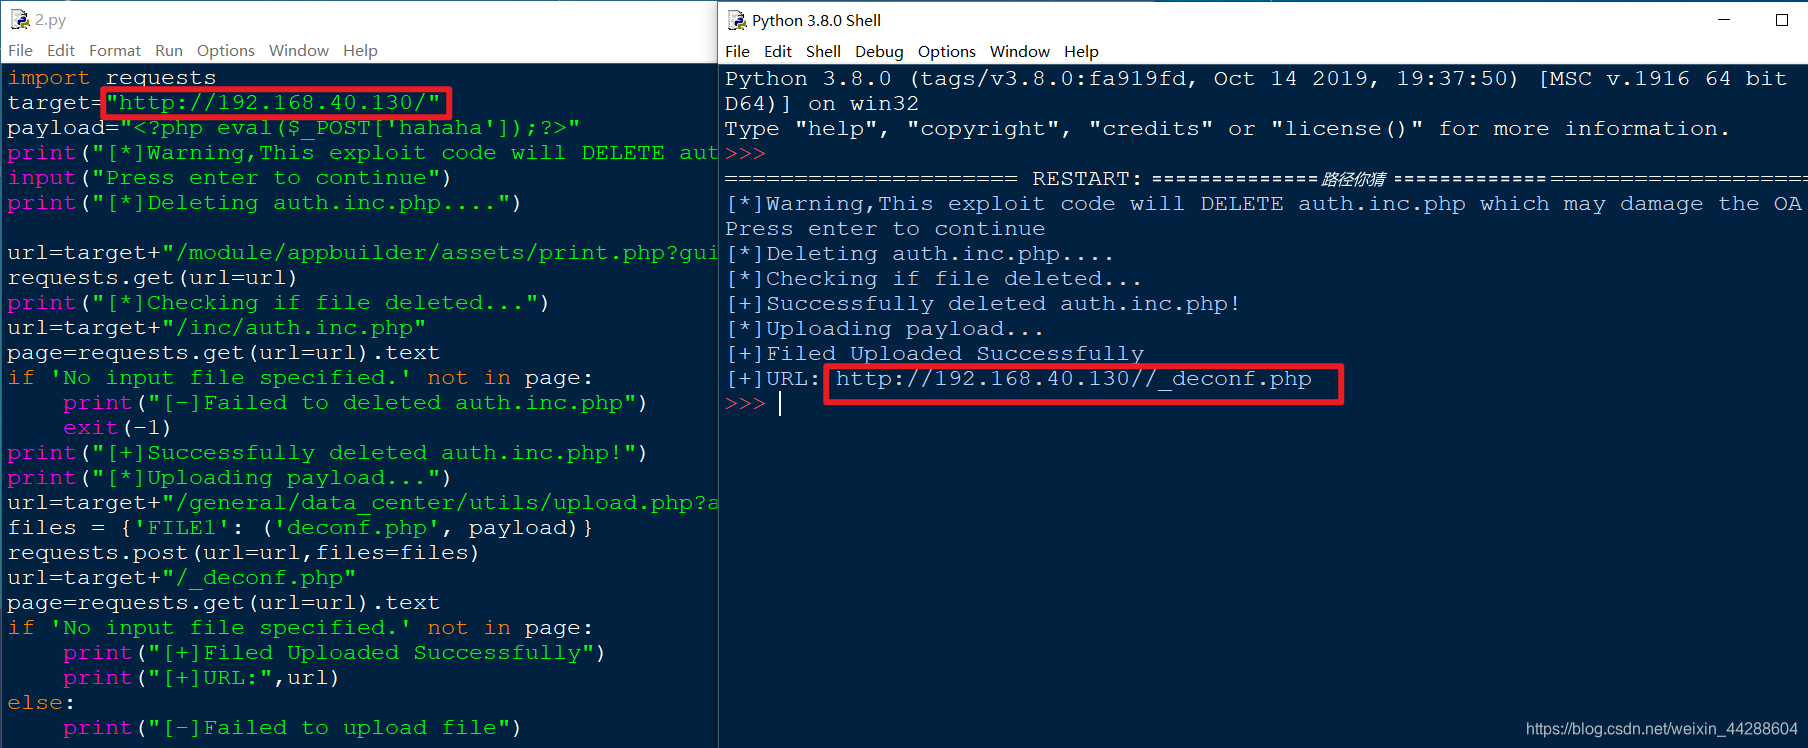1808x748 pixels.
Task: Click the RESTART line in shell output
Action: click(1265, 178)
